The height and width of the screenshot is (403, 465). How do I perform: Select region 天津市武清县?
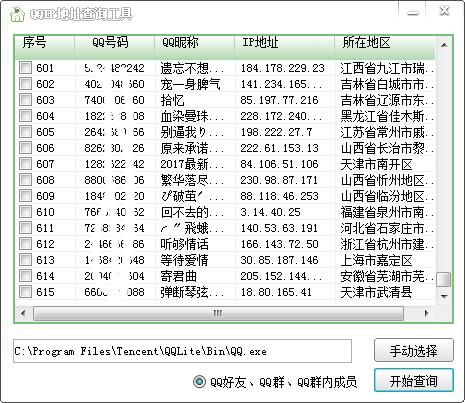[x=376, y=292]
